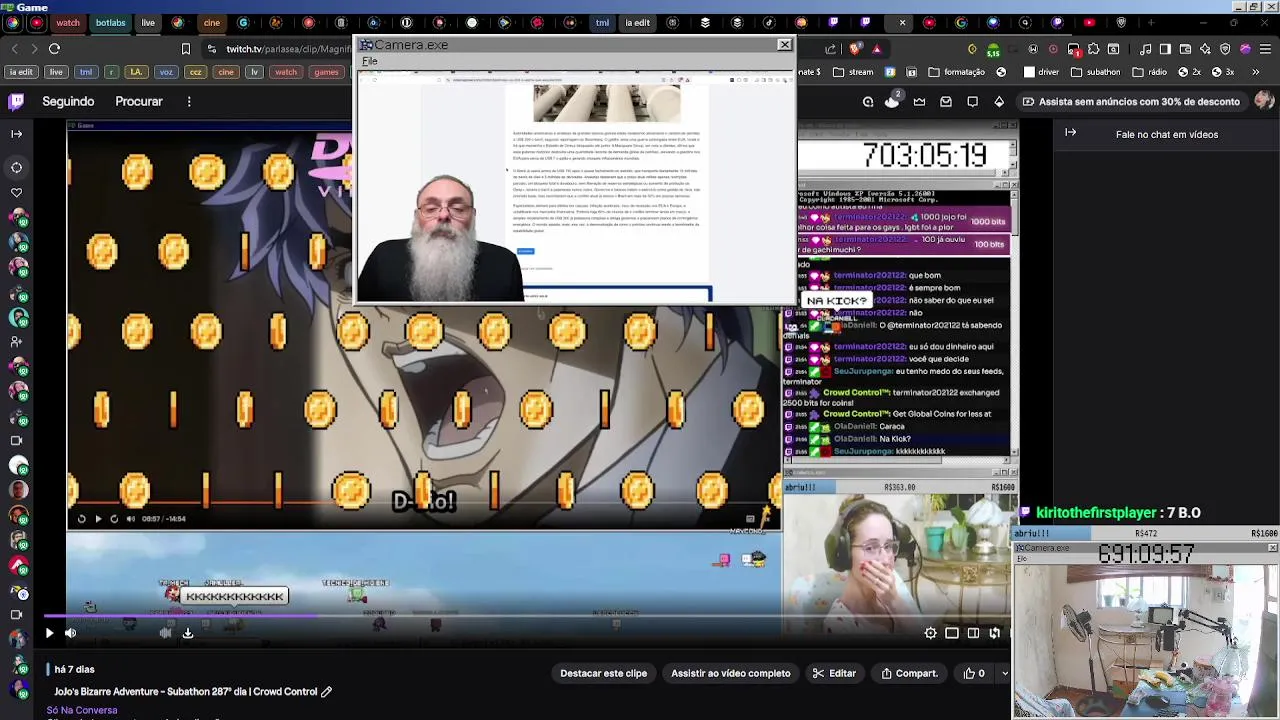The height and width of the screenshot is (720, 1280).
Task: Open sidebar heart followed channels icon
Action: (x=16, y=192)
